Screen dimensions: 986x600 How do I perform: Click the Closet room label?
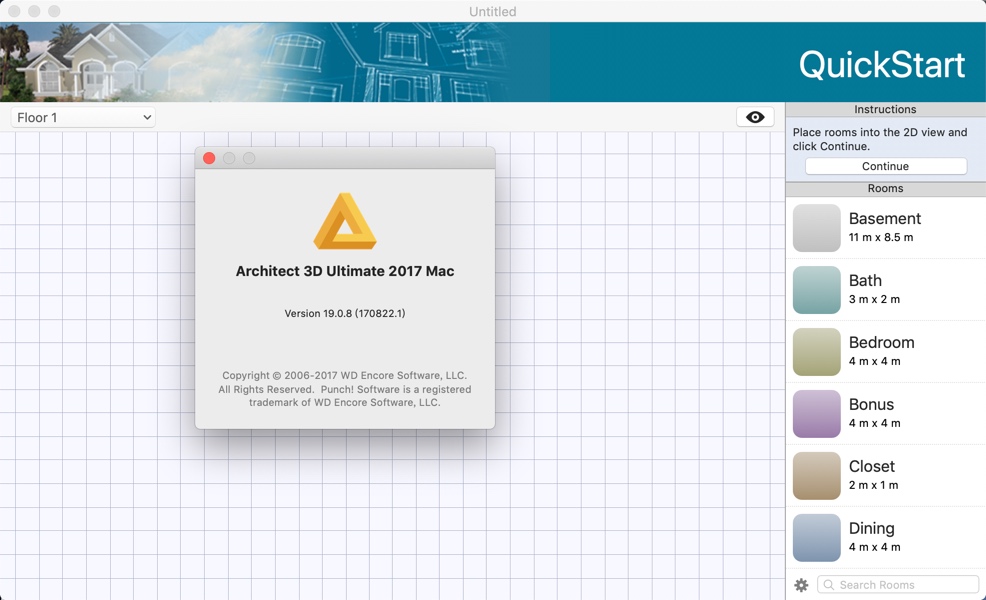pyautogui.click(x=872, y=466)
